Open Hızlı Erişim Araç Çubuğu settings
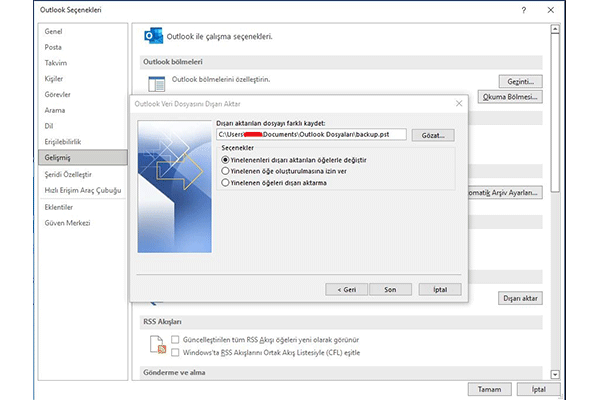Image resolution: width=600 pixels, height=400 pixels. (x=83, y=190)
